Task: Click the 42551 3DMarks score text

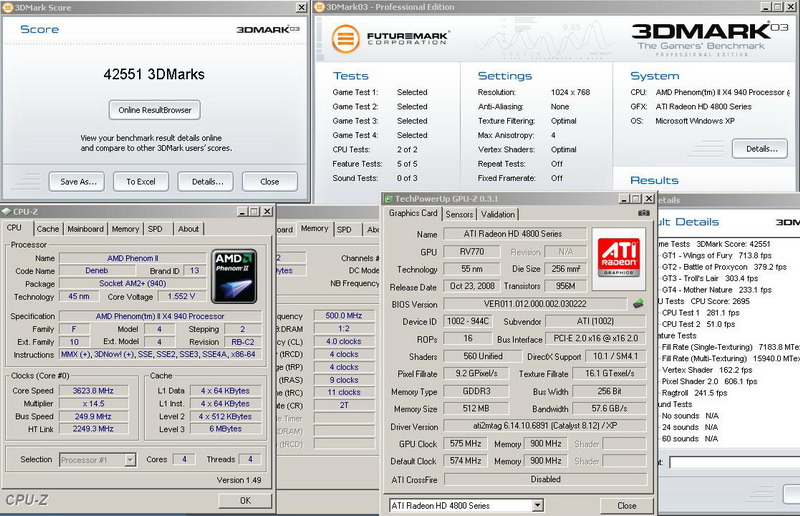Action: (154, 75)
